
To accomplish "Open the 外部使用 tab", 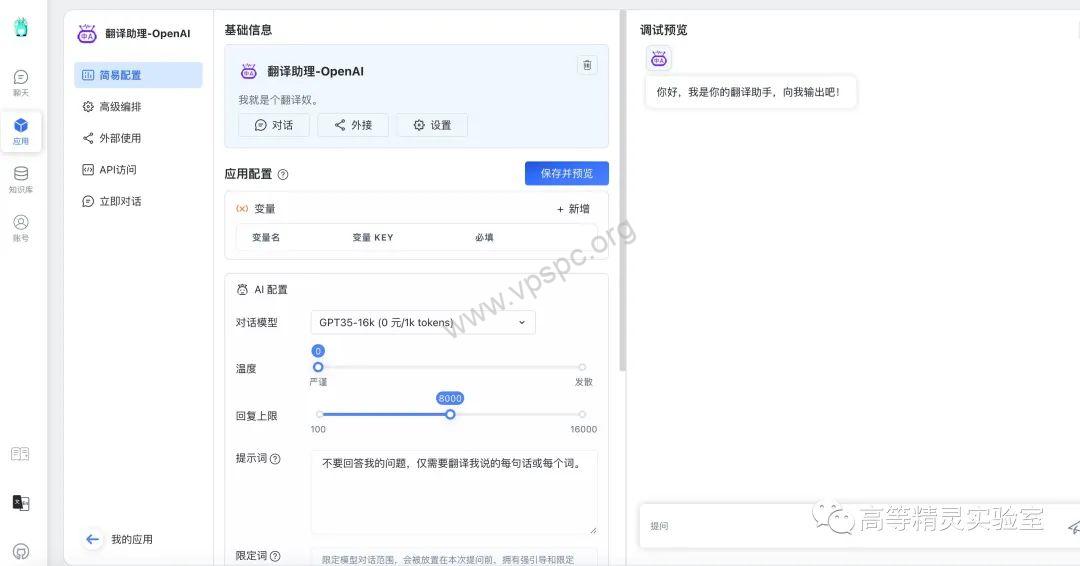I will 138,138.
